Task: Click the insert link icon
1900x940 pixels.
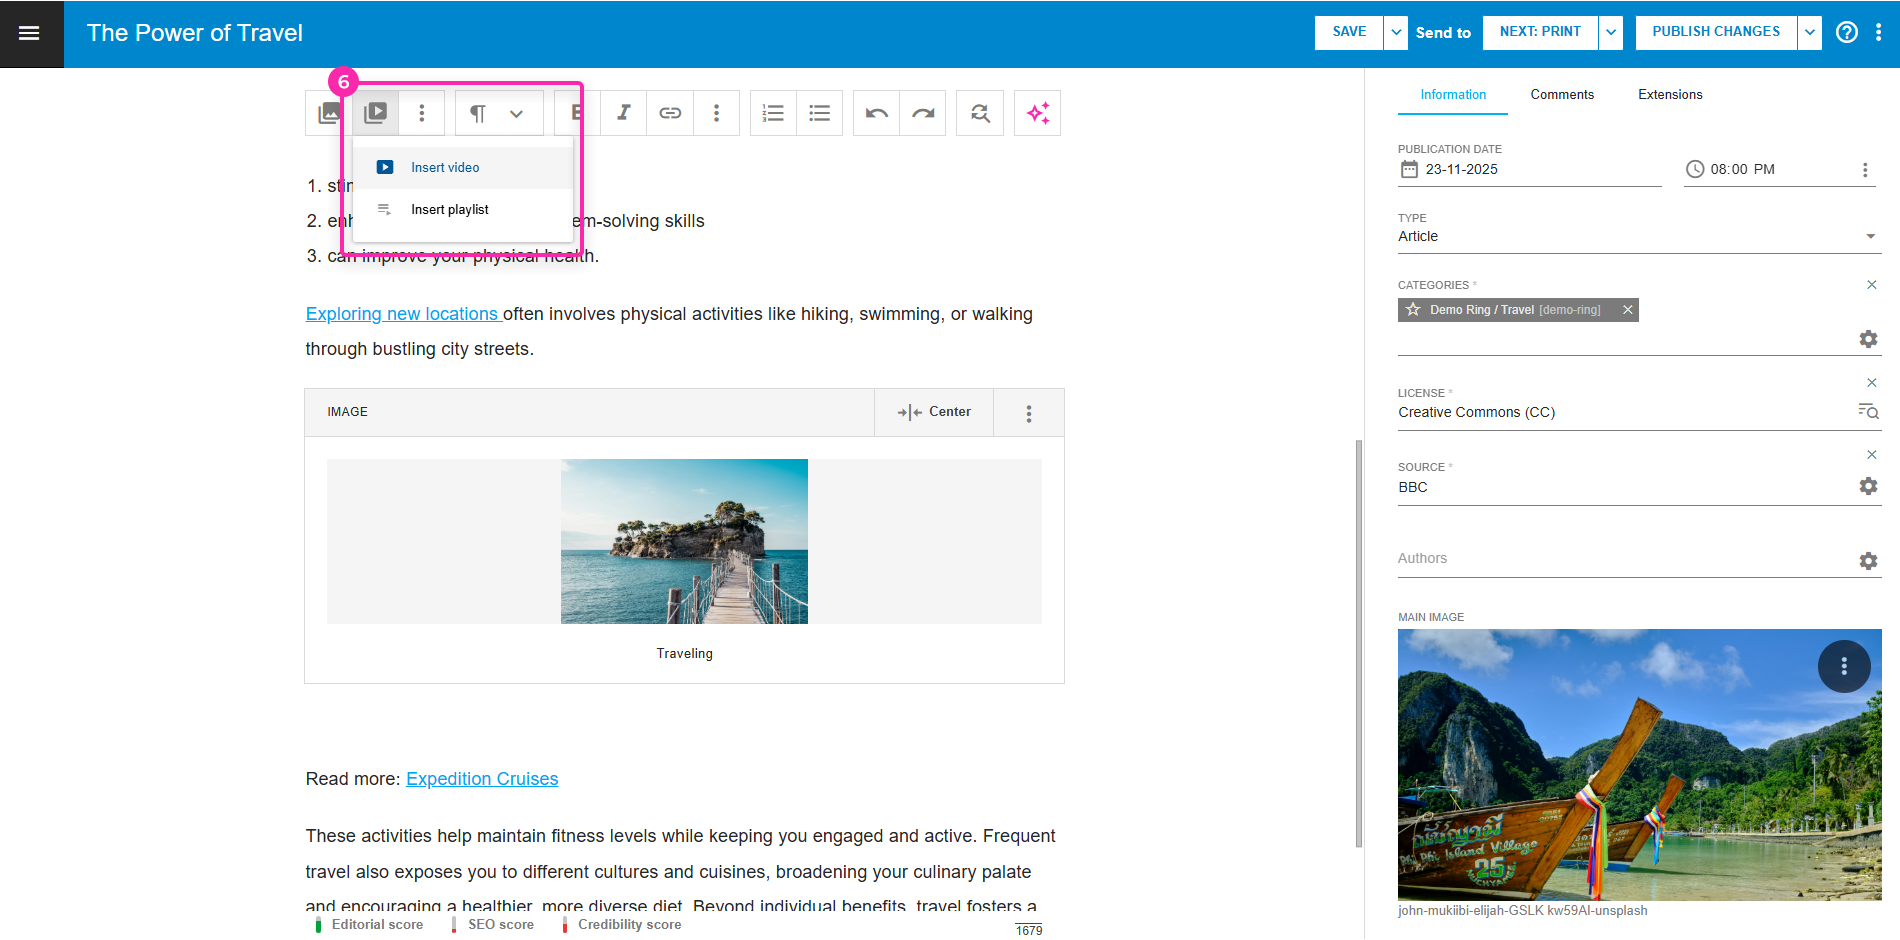Action: (x=670, y=113)
